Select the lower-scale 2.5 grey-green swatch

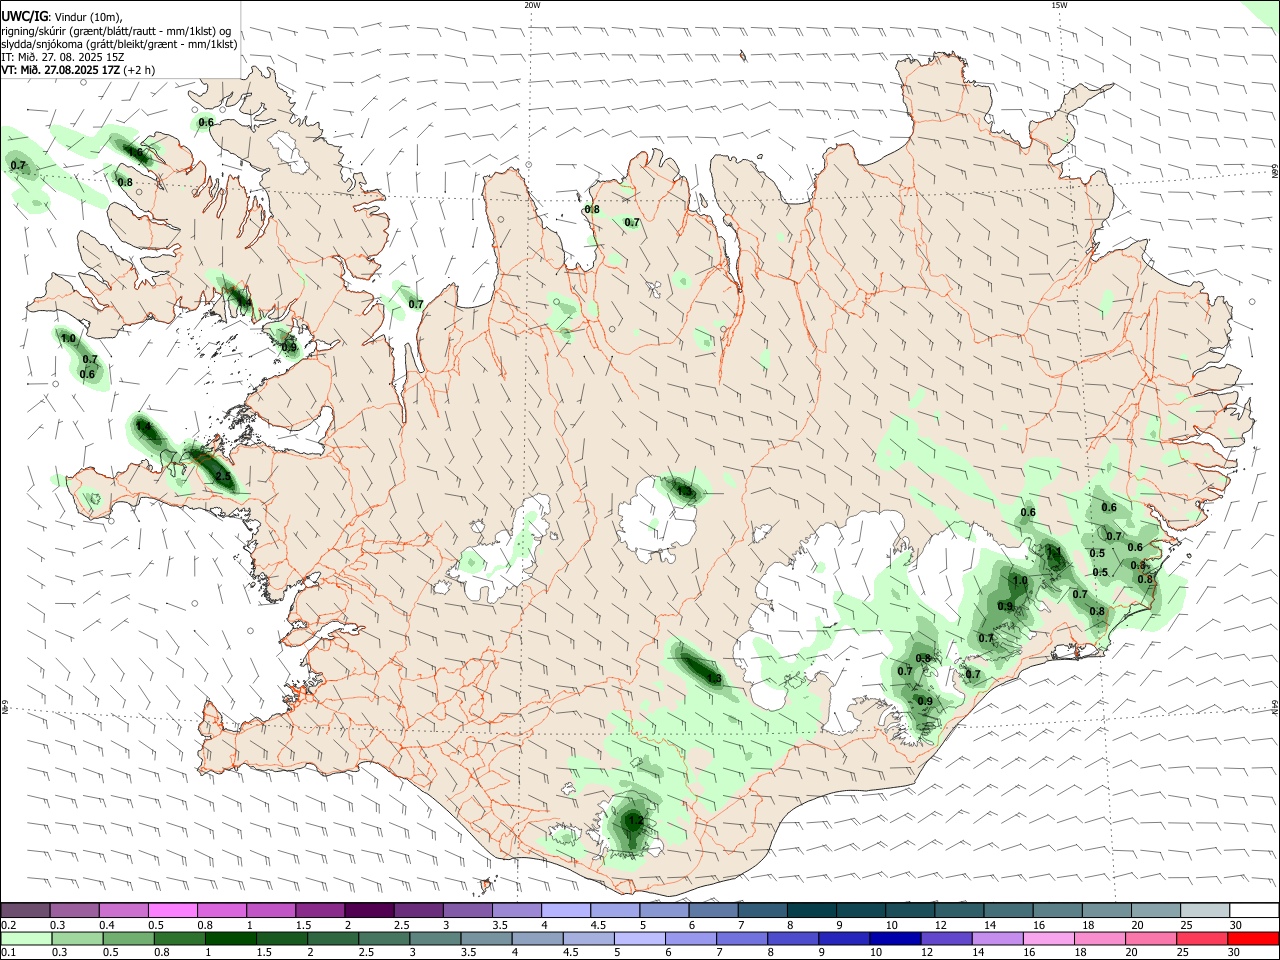tap(385, 939)
